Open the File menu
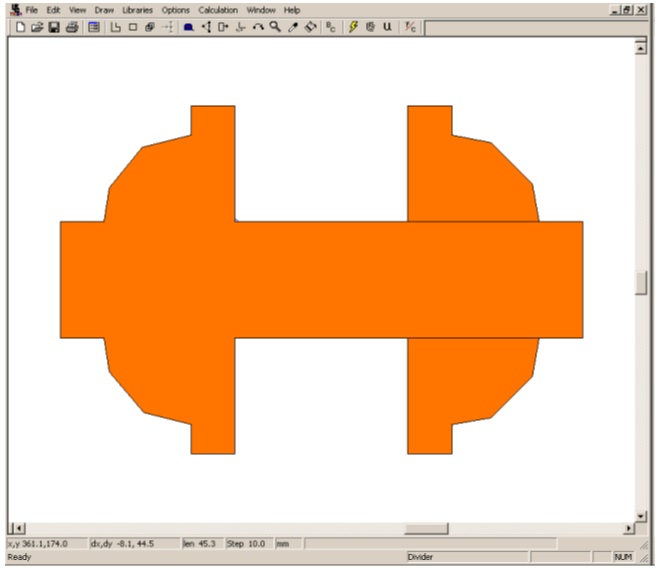Screen dimensions: 658x571 coord(32,9)
